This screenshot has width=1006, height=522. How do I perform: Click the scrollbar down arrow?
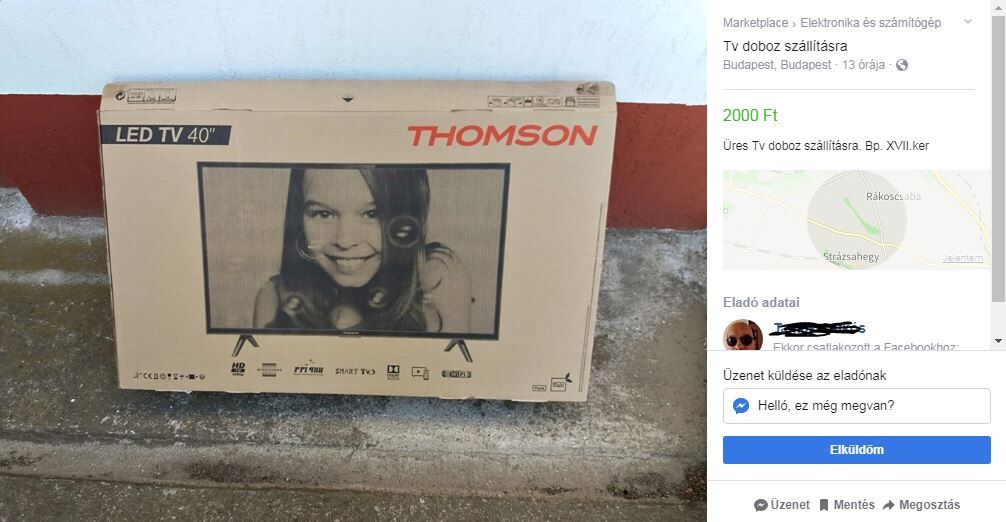(998, 341)
